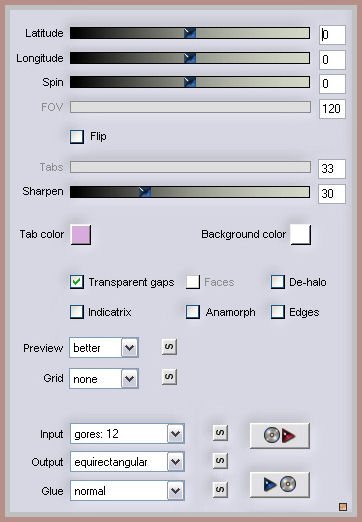The image size is (362, 522).
Task: Tick the Indicatrix checkbox
Action: [77, 312]
